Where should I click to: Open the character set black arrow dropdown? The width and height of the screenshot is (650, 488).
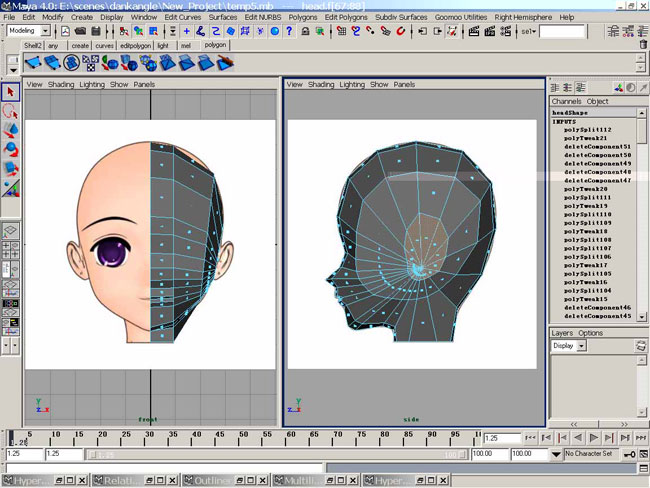click(x=556, y=454)
